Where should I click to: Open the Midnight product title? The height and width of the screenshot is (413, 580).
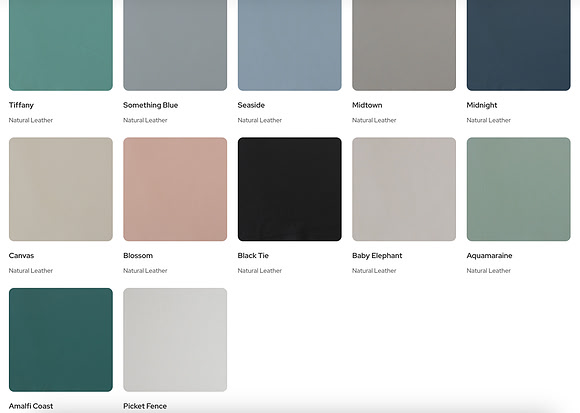tap(482, 105)
